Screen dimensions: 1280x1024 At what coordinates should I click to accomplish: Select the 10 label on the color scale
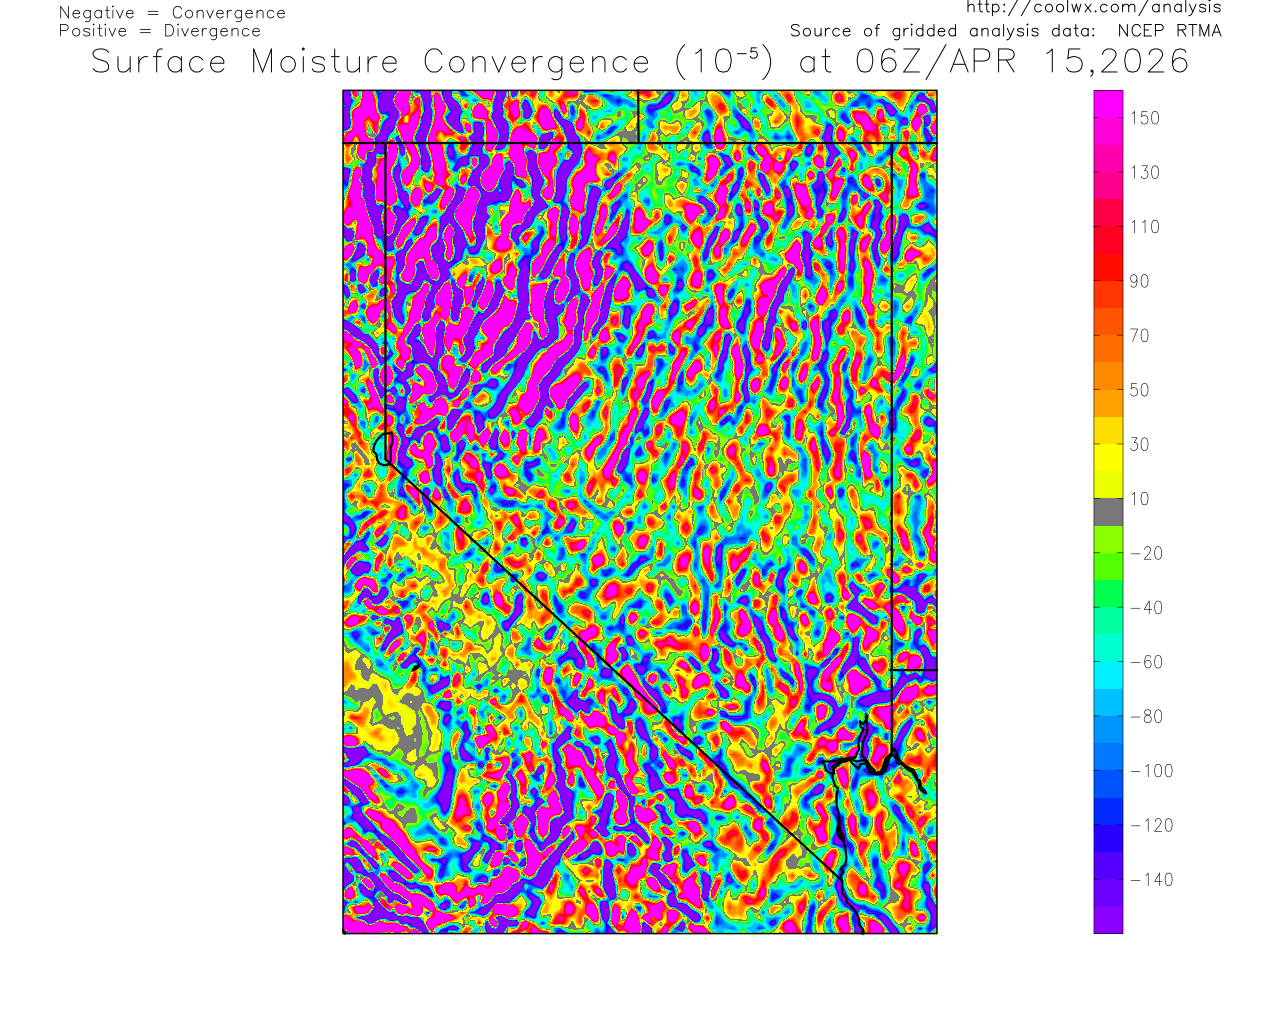click(x=1139, y=499)
